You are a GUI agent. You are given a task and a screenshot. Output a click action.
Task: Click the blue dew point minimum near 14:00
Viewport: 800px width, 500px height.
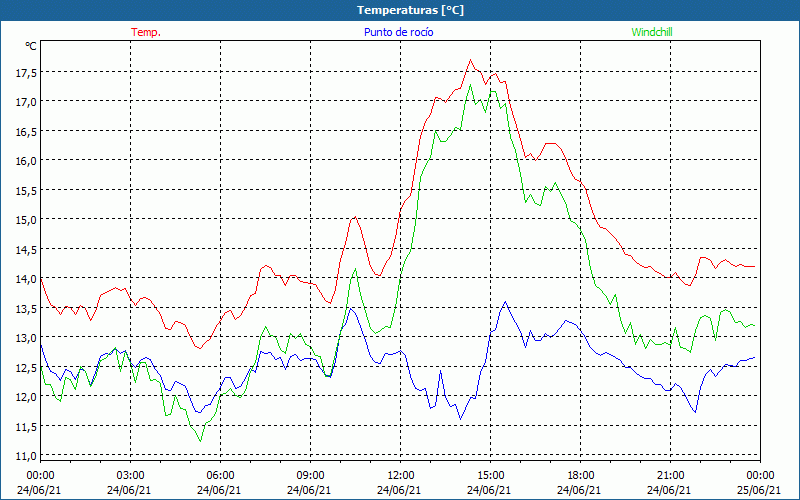click(x=460, y=419)
